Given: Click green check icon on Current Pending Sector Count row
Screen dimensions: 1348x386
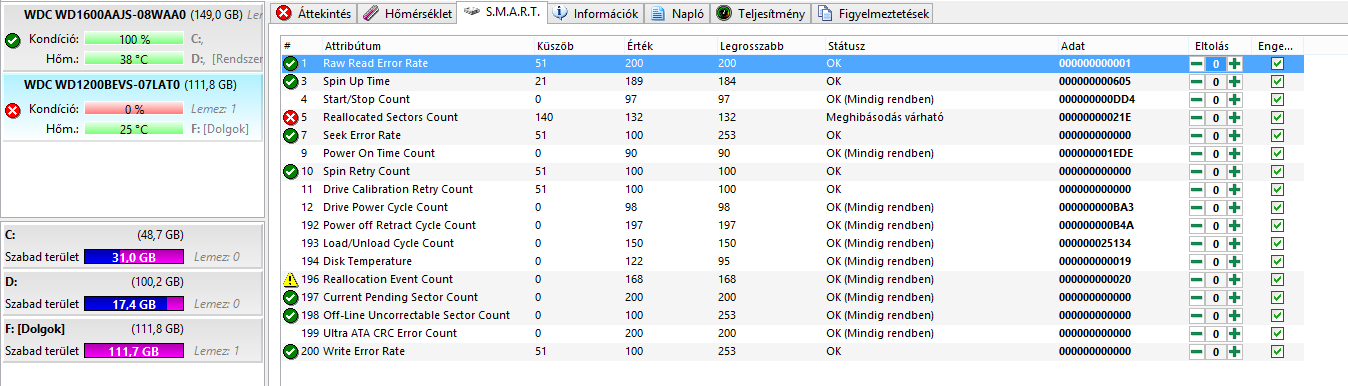Looking at the screenshot, I should tap(290, 297).
